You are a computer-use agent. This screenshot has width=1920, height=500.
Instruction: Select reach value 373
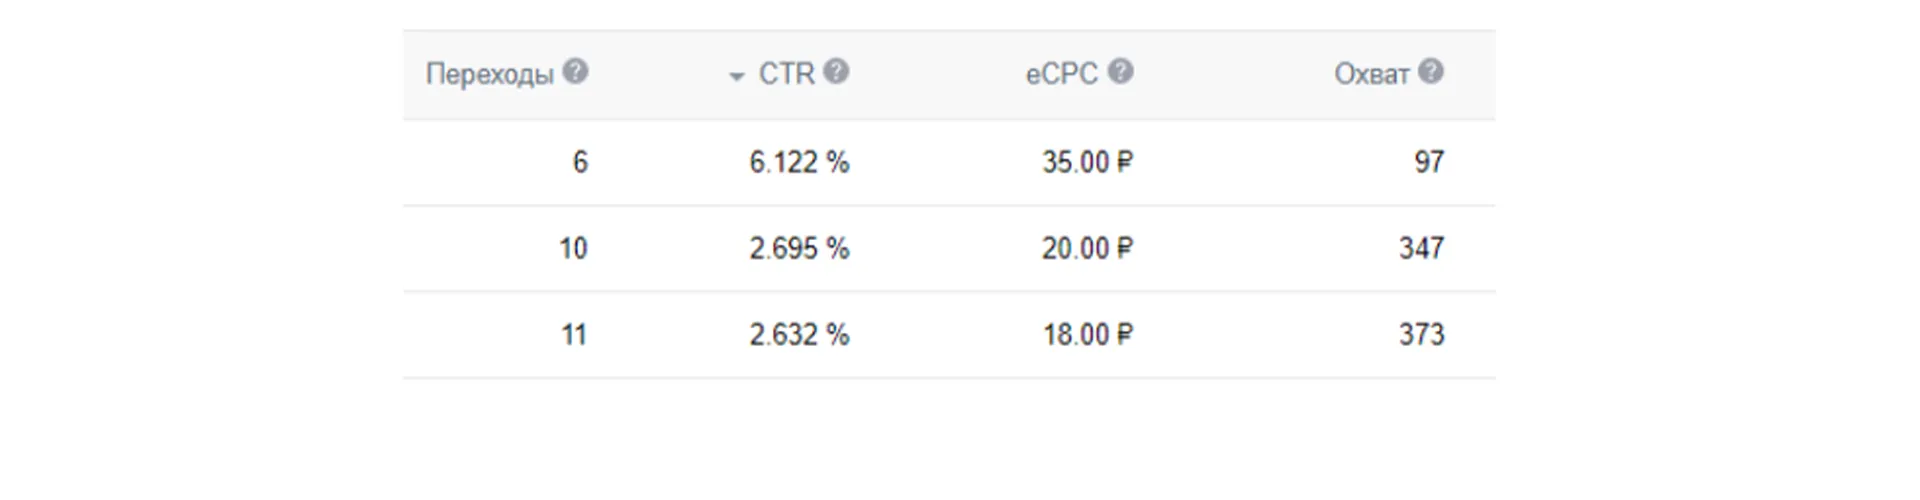tap(1421, 334)
